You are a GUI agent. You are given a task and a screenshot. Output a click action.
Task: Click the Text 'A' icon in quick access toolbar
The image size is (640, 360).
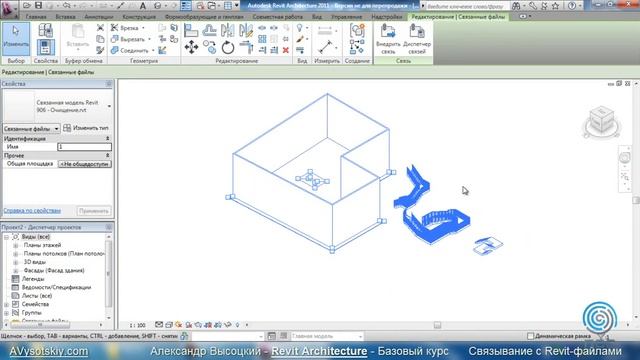tap(142, 6)
